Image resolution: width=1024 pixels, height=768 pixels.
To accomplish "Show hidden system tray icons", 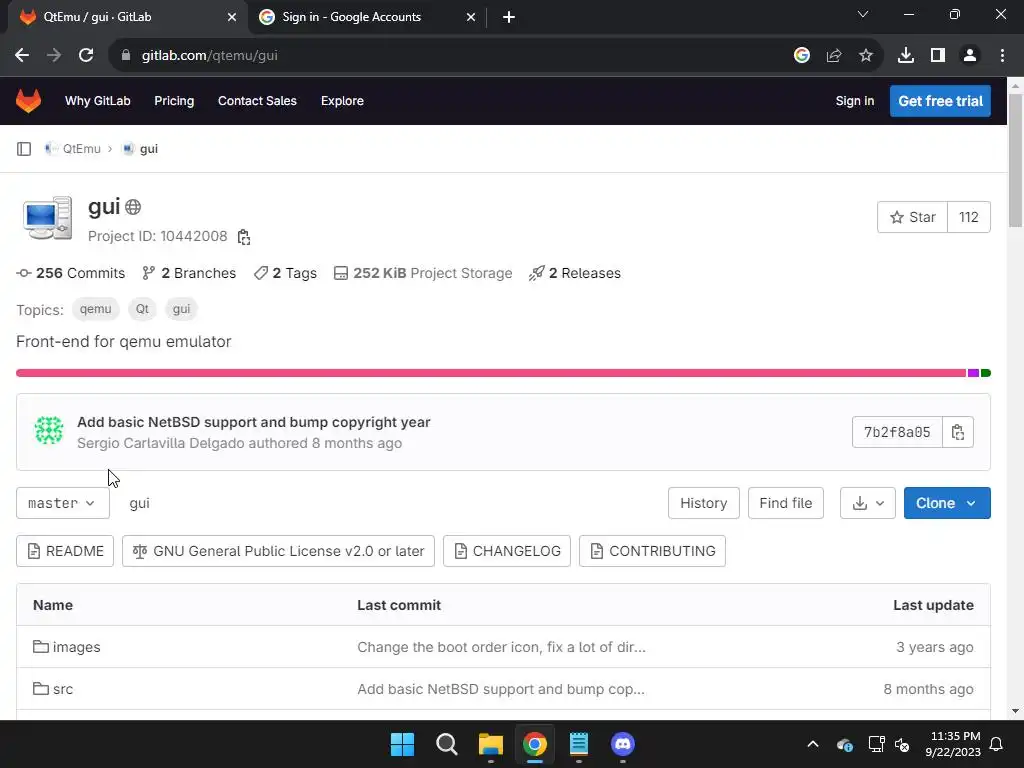I will (813, 744).
